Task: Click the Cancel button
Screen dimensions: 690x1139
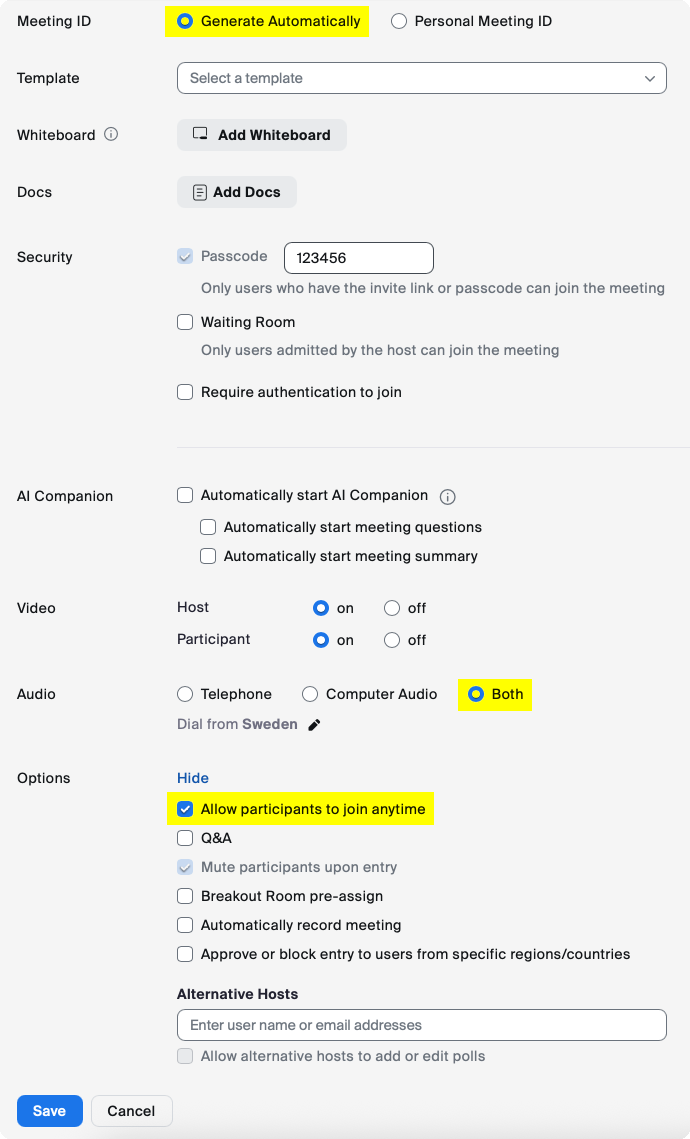Action: 131,1111
